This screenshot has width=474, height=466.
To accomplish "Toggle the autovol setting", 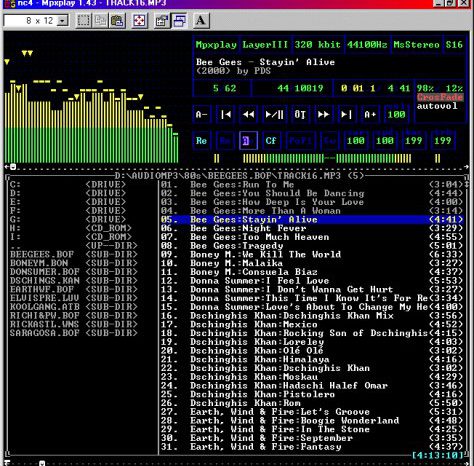I will tap(437, 106).
